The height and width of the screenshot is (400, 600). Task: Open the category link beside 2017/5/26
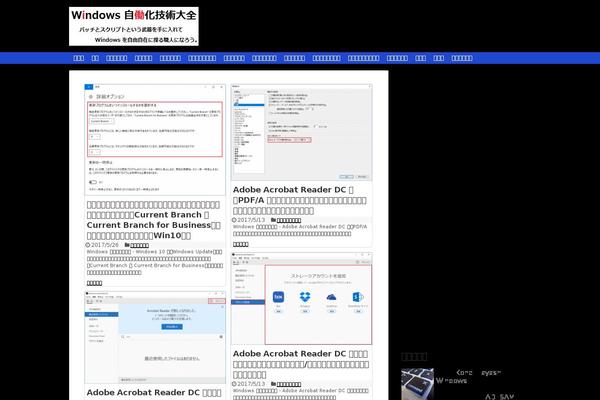[139, 245]
